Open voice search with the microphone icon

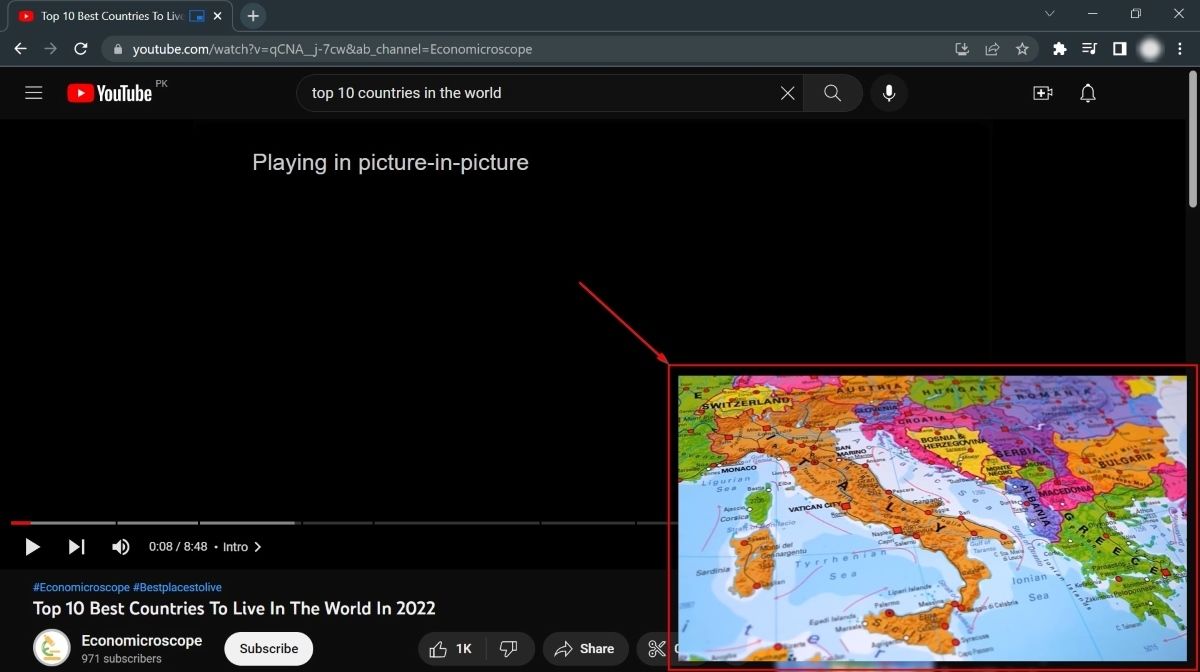(888, 92)
